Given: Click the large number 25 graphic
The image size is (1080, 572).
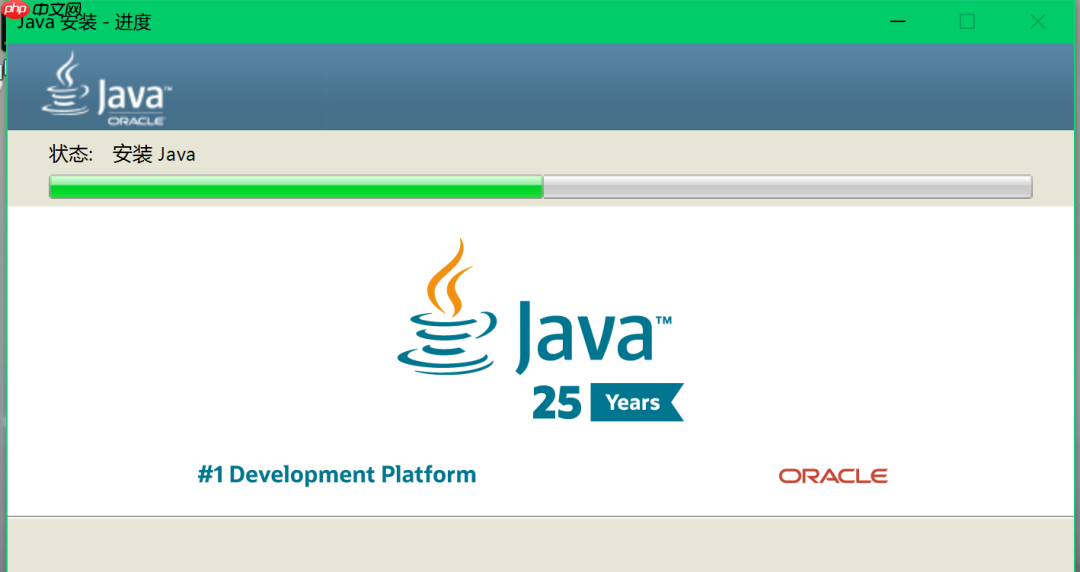Looking at the screenshot, I should pos(557,403).
